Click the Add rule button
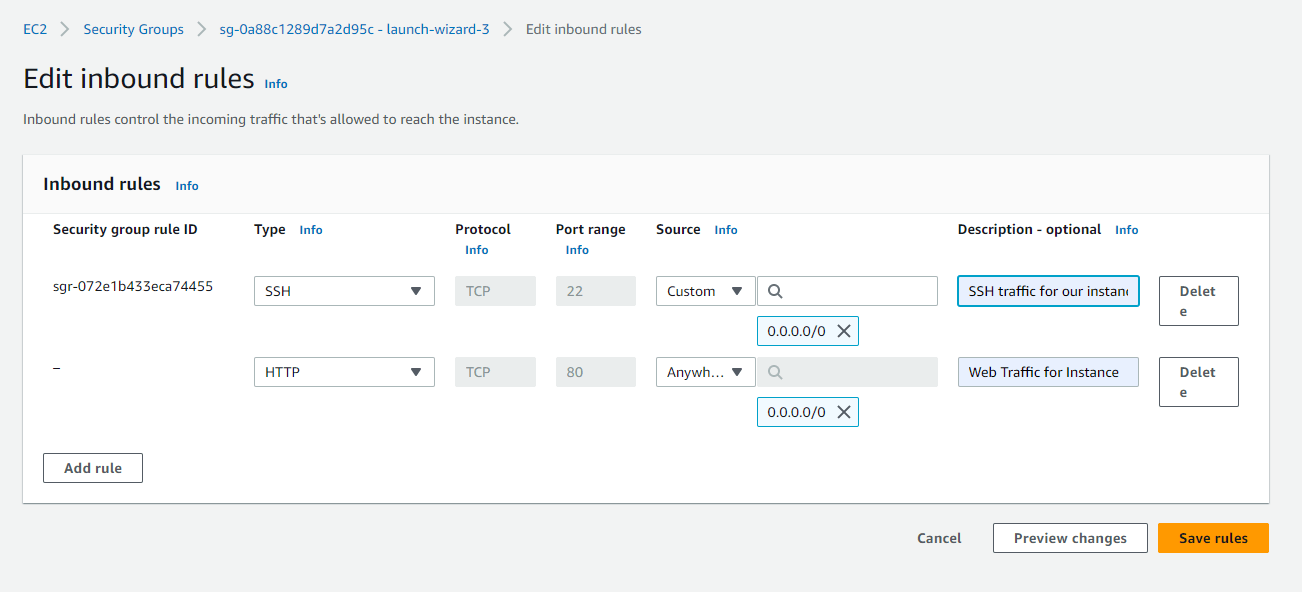Image resolution: width=1302 pixels, height=592 pixels. coord(93,468)
